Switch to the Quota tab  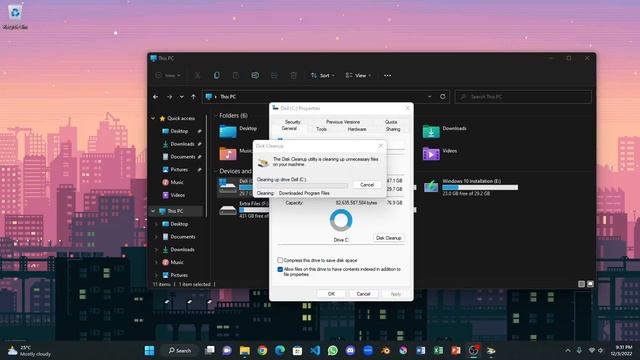tap(391, 122)
